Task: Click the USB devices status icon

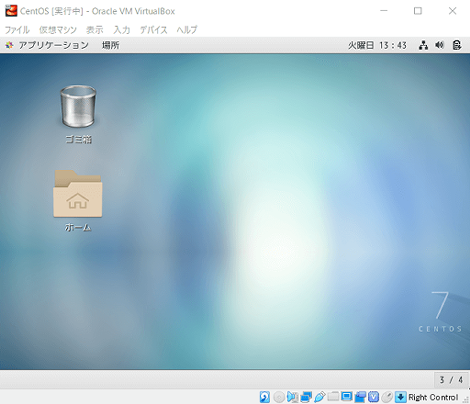Action: coord(319,397)
